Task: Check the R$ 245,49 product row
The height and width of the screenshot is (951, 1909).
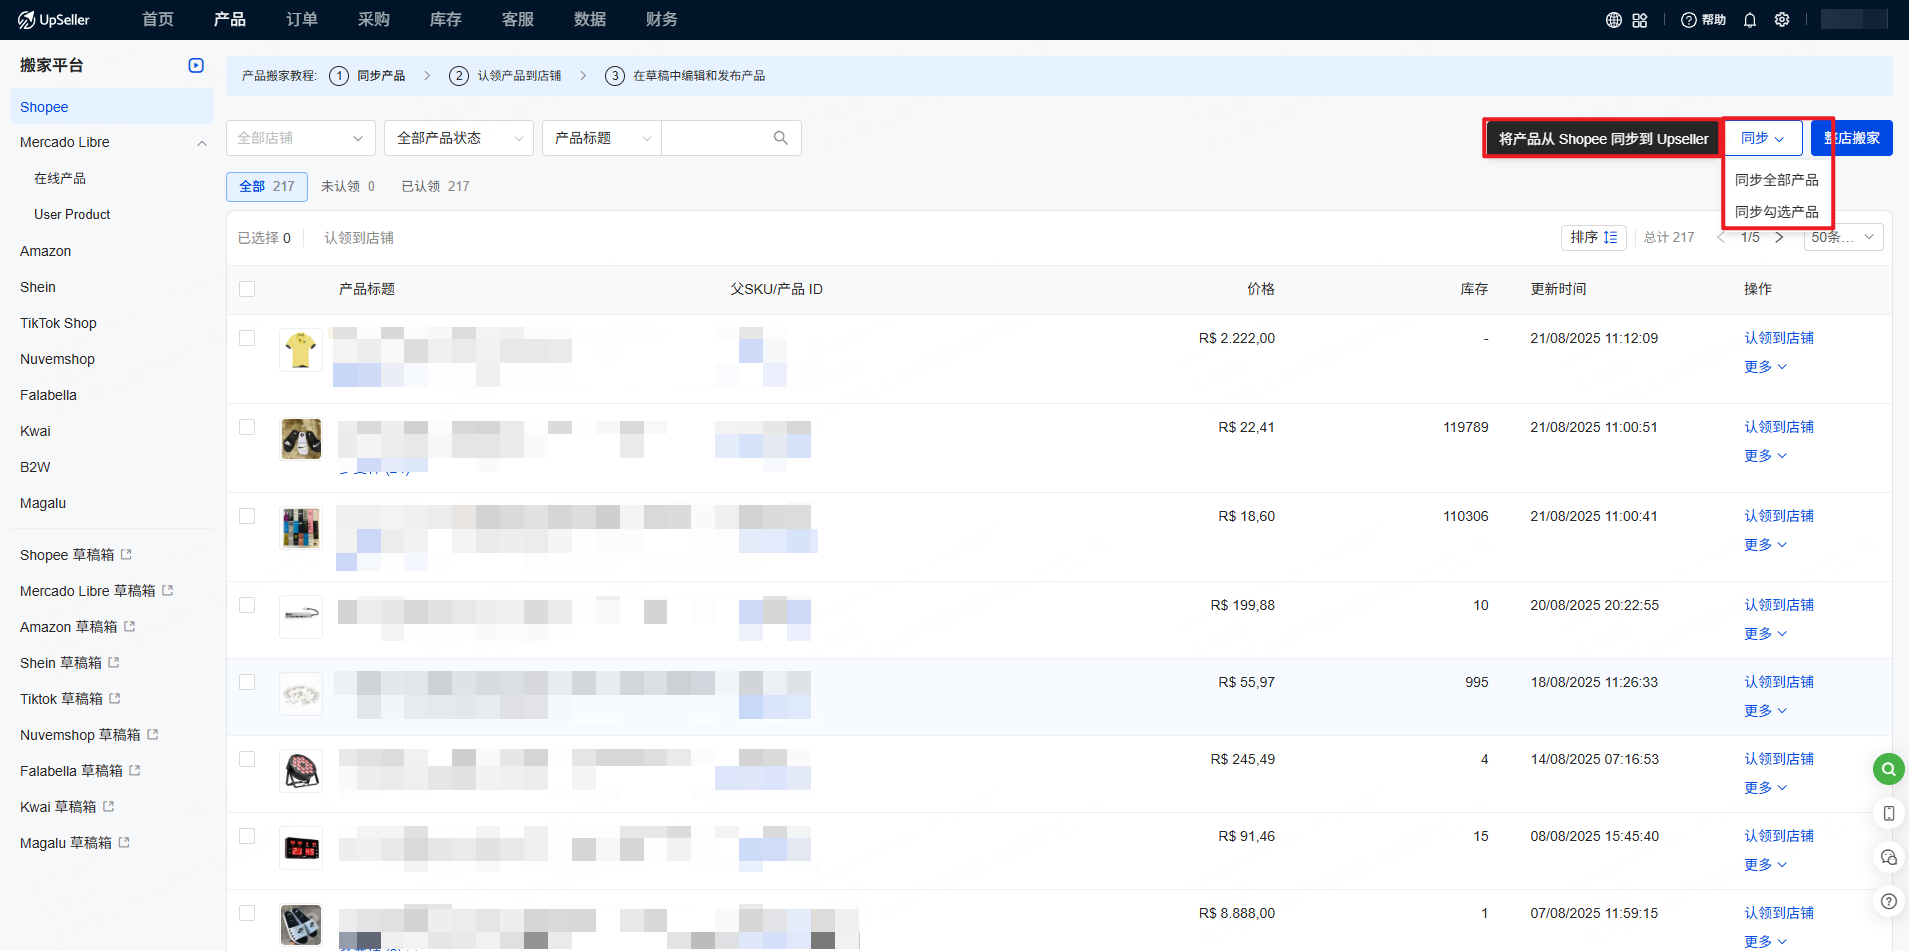Action: 247,759
